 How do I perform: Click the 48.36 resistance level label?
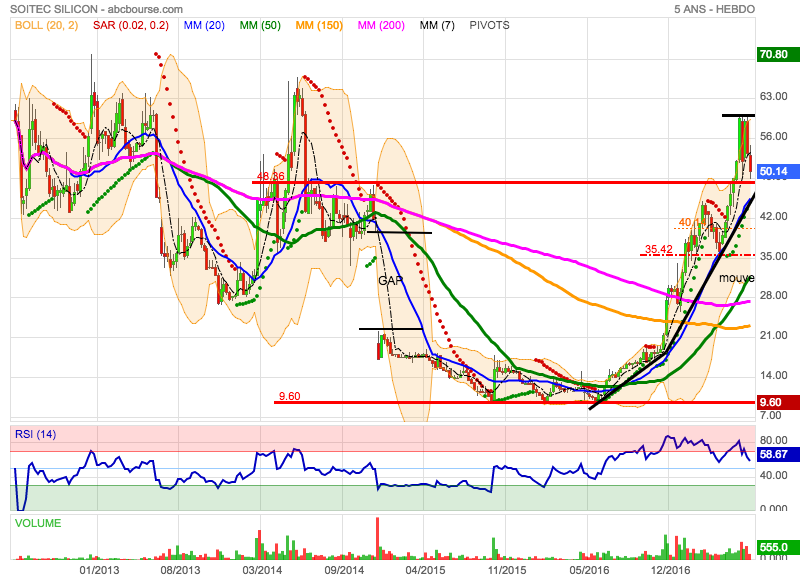[x=271, y=176]
